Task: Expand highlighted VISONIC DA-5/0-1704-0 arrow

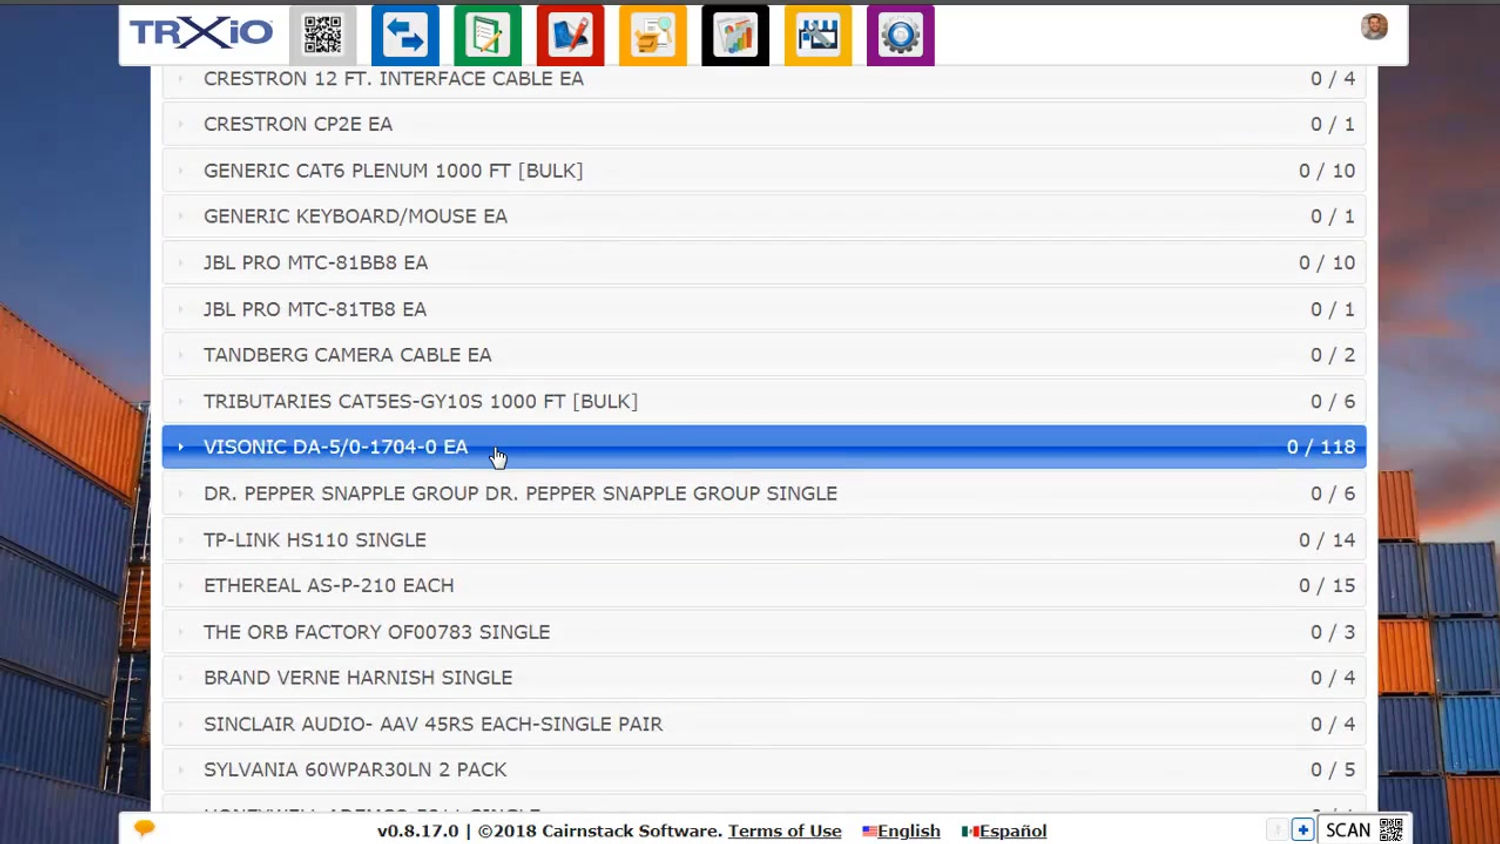Action: (180, 447)
